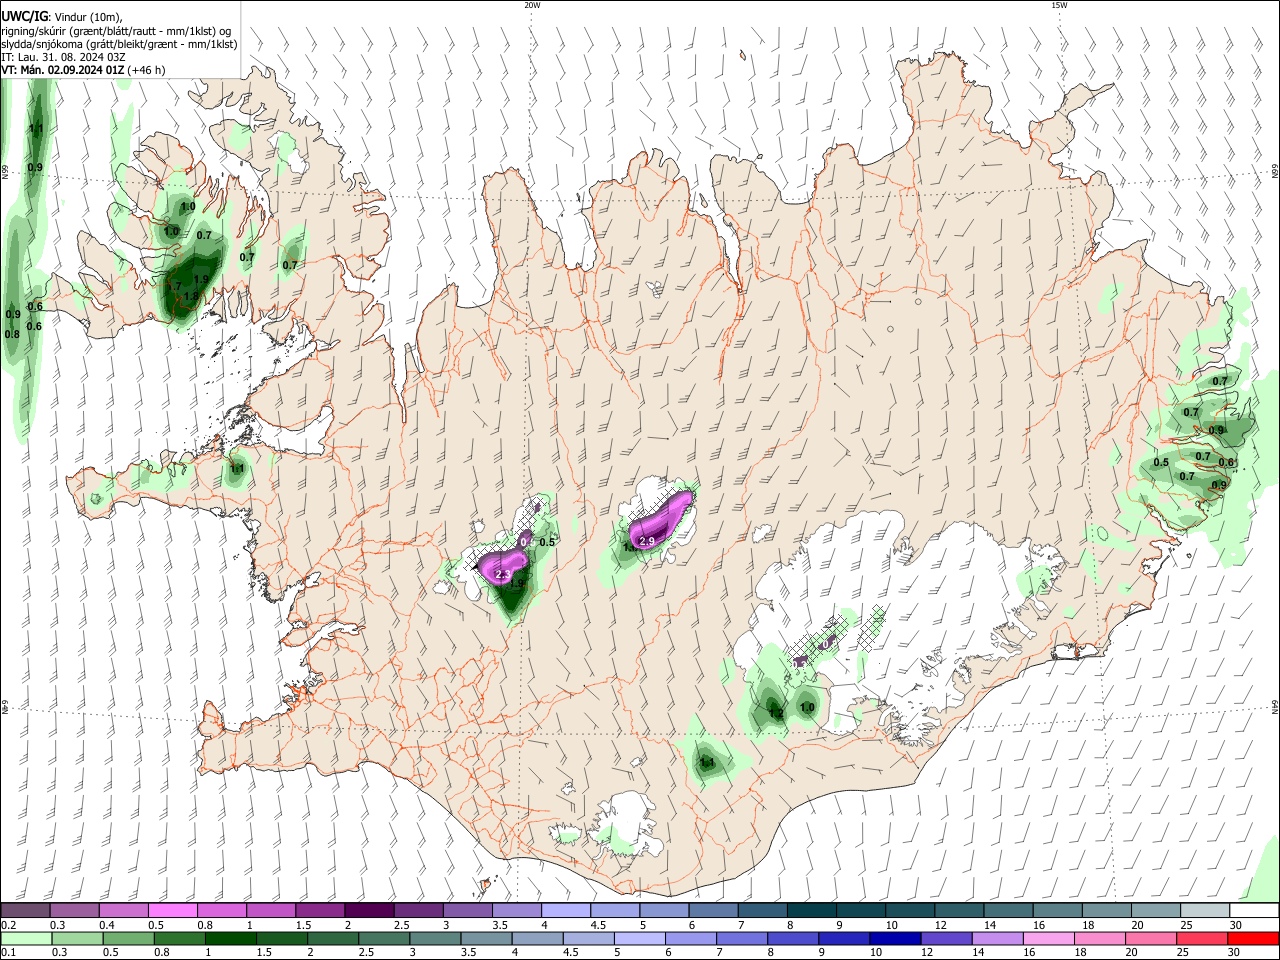The height and width of the screenshot is (960, 1280).
Task: Click the 'IT: Lau. 31. 08. 2024 03Z' line
Action: pos(64,57)
